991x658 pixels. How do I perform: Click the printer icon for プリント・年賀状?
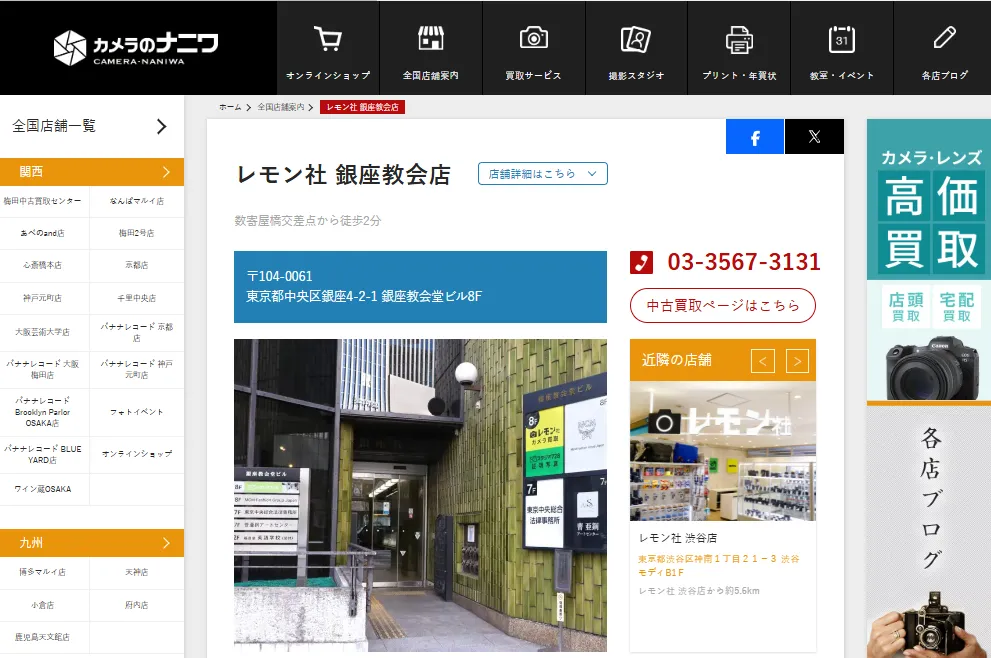tap(739, 39)
